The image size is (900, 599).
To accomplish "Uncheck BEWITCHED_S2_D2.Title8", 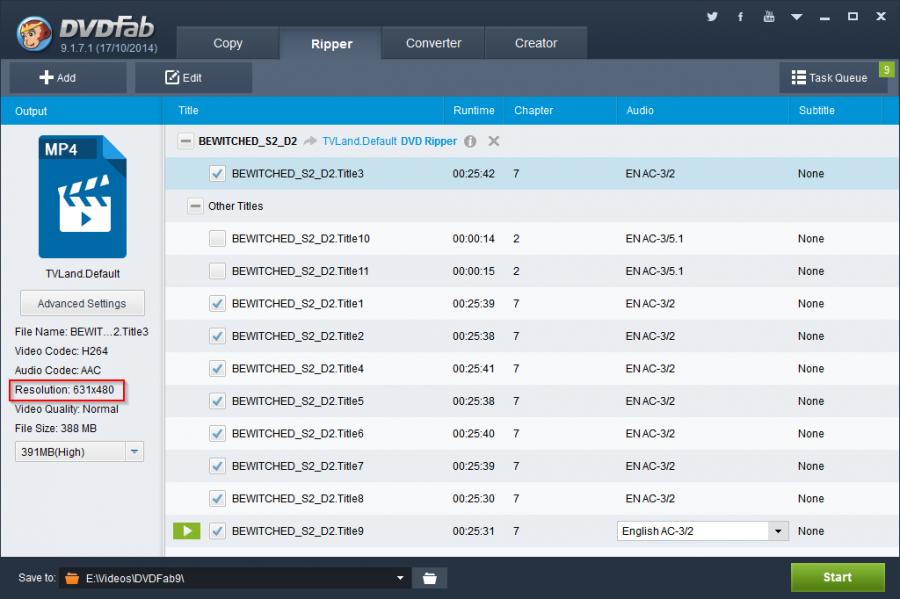I will pyautogui.click(x=217, y=499).
